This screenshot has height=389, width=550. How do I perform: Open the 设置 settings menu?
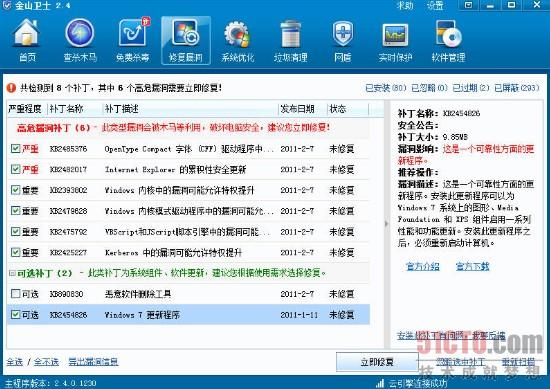click(x=435, y=5)
